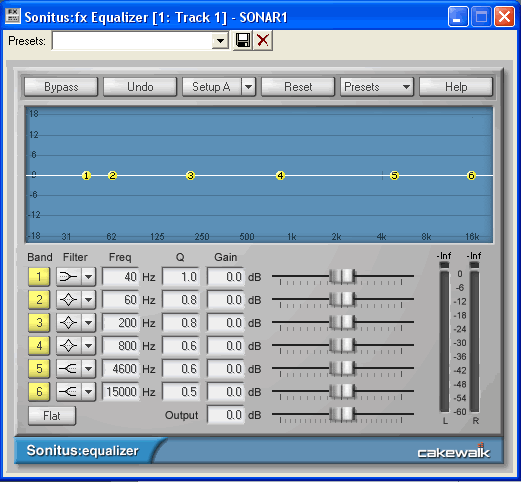Viewport: 521px width, 482px height.
Task: Click band 2 frequency field showing 60
Action: [120, 300]
